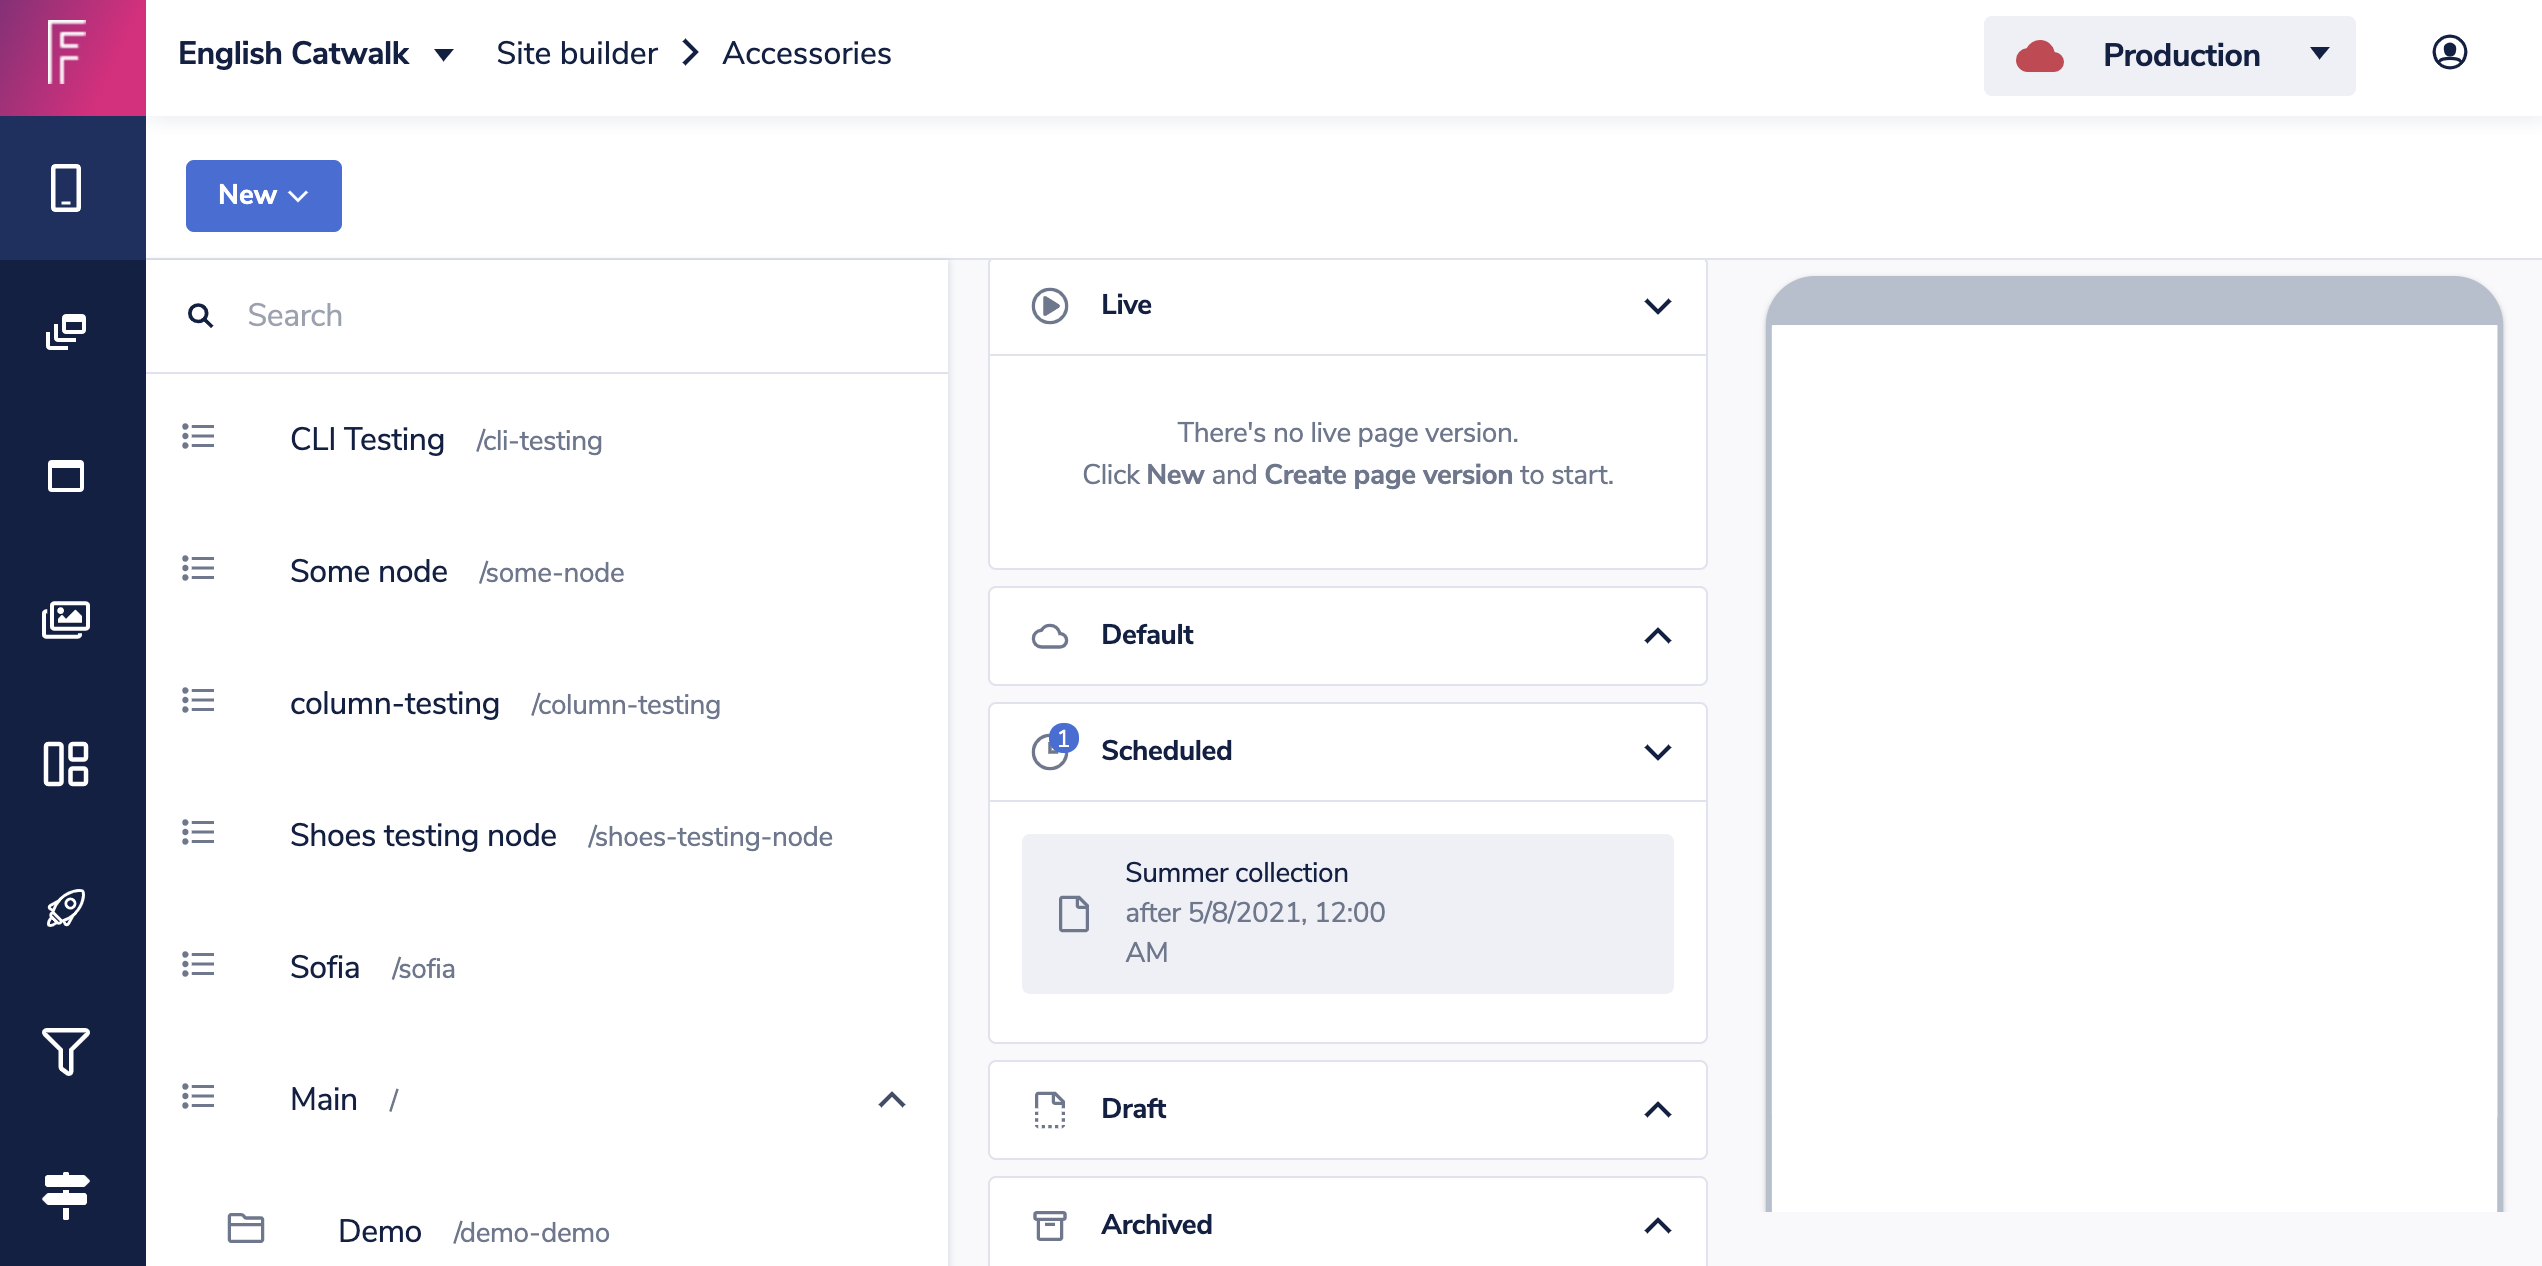Expand the Default section
Viewport: 2542px width, 1266px height.
point(1657,636)
